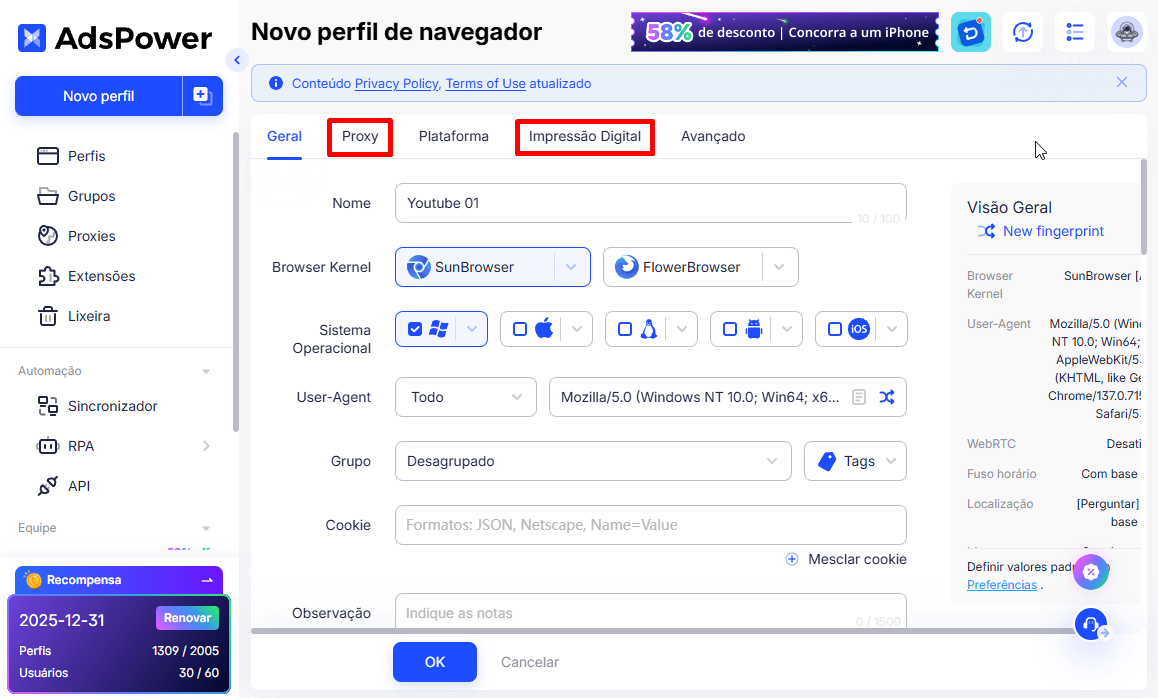Click the Observação notes field

pyautogui.click(x=651, y=612)
